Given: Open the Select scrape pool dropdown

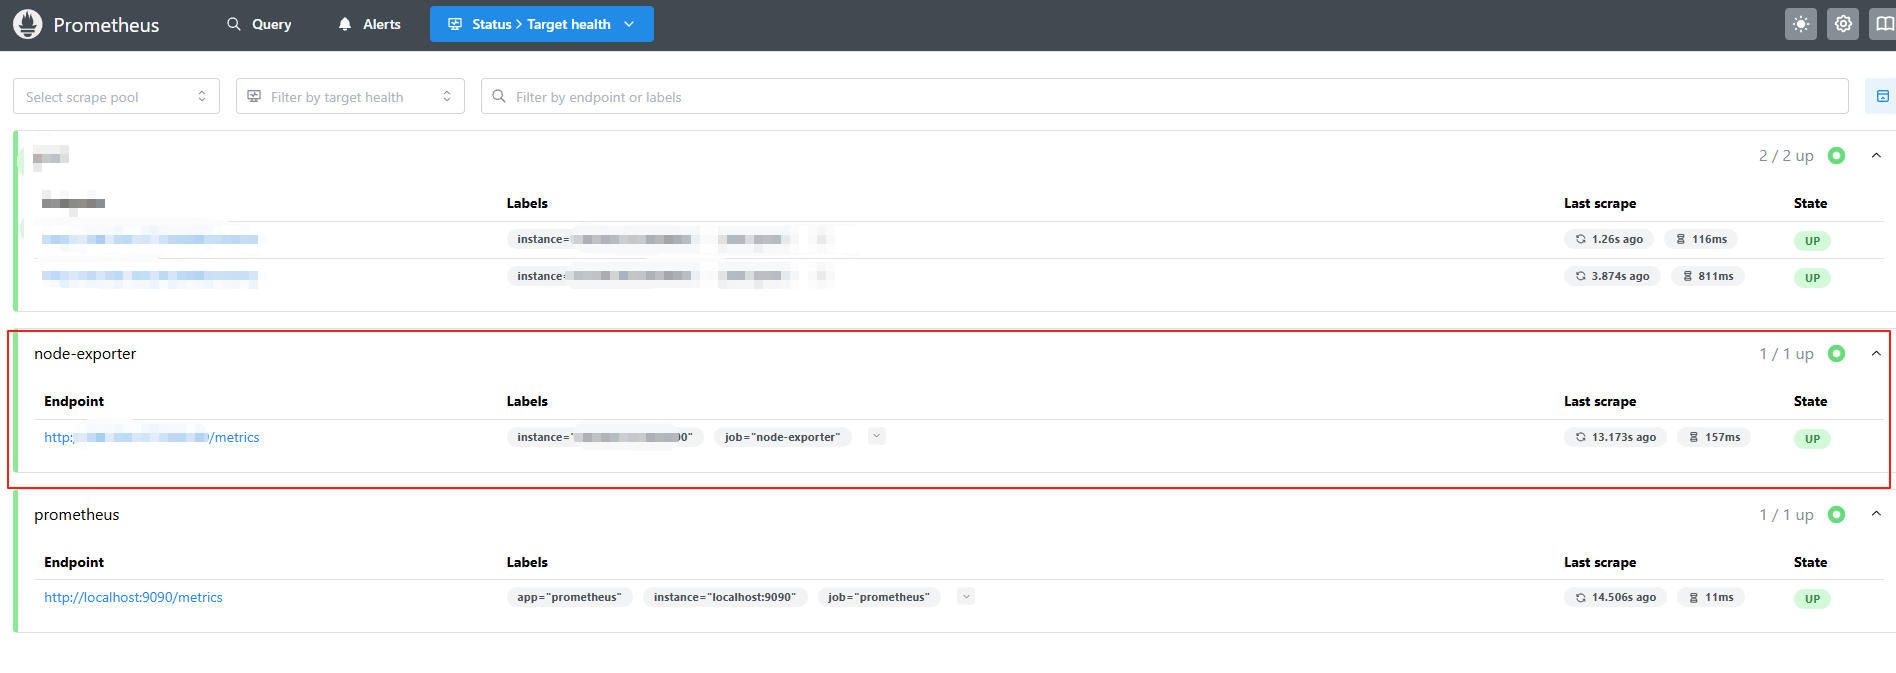Looking at the screenshot, I should click(x=116, y=96).
